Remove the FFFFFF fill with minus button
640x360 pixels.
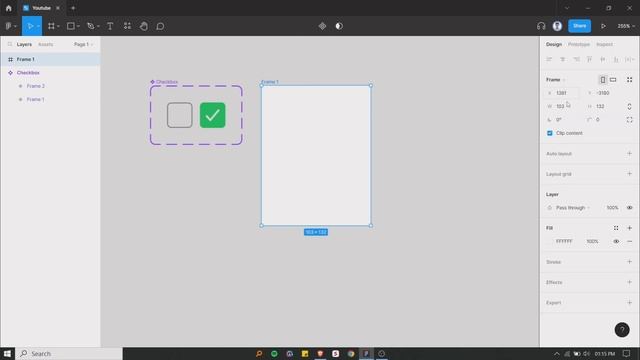click(629, 241)
